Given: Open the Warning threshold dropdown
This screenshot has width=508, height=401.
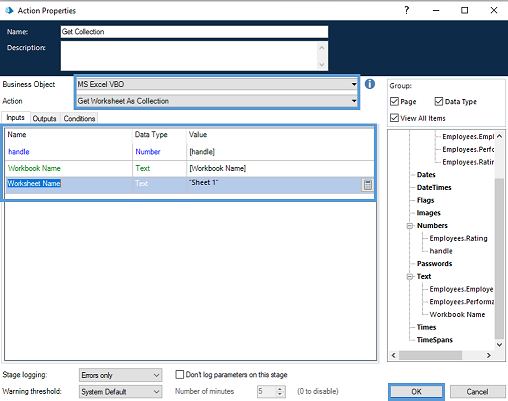Looking at the screenshot, I should [x=121, y=391].
